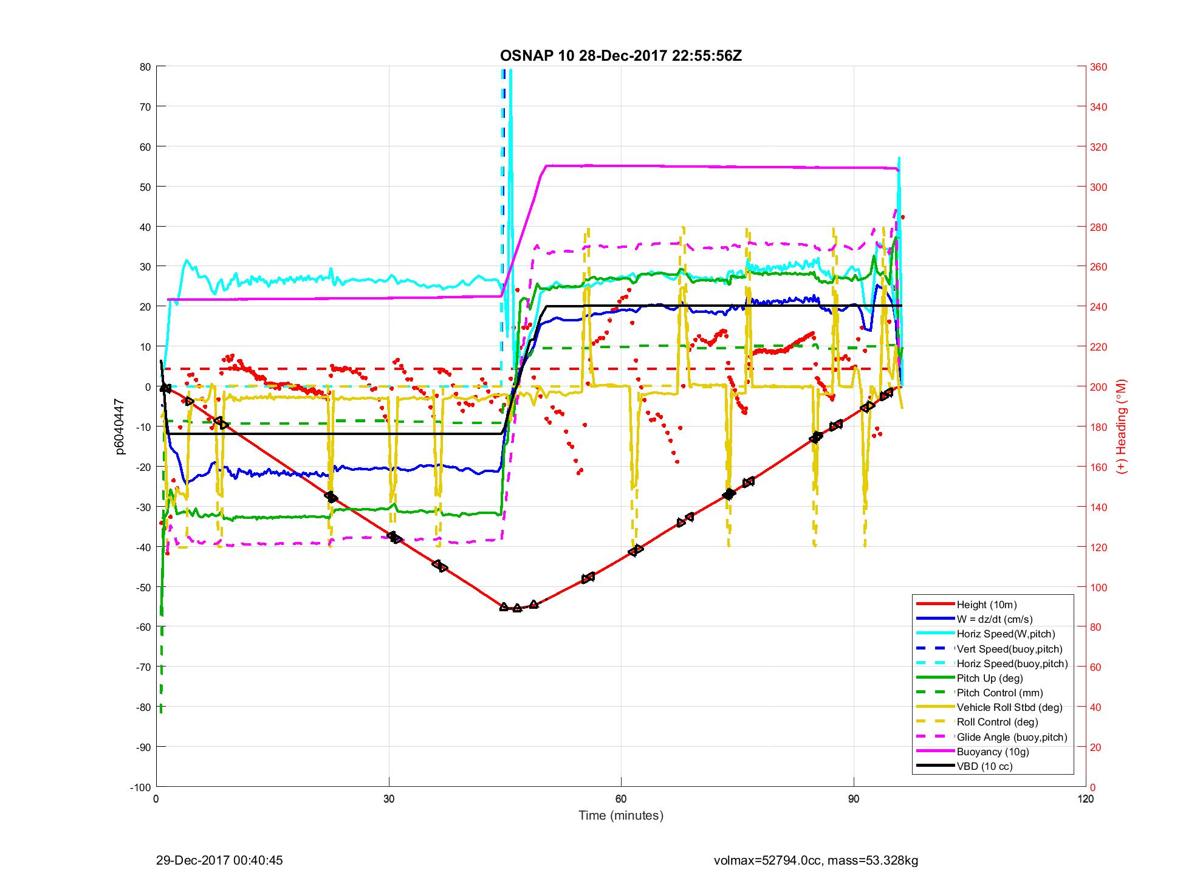Image resolution: width=1200 pixels, height=885 pixels.
Task: Click the -40 tick label
Action: click(142, 547)
